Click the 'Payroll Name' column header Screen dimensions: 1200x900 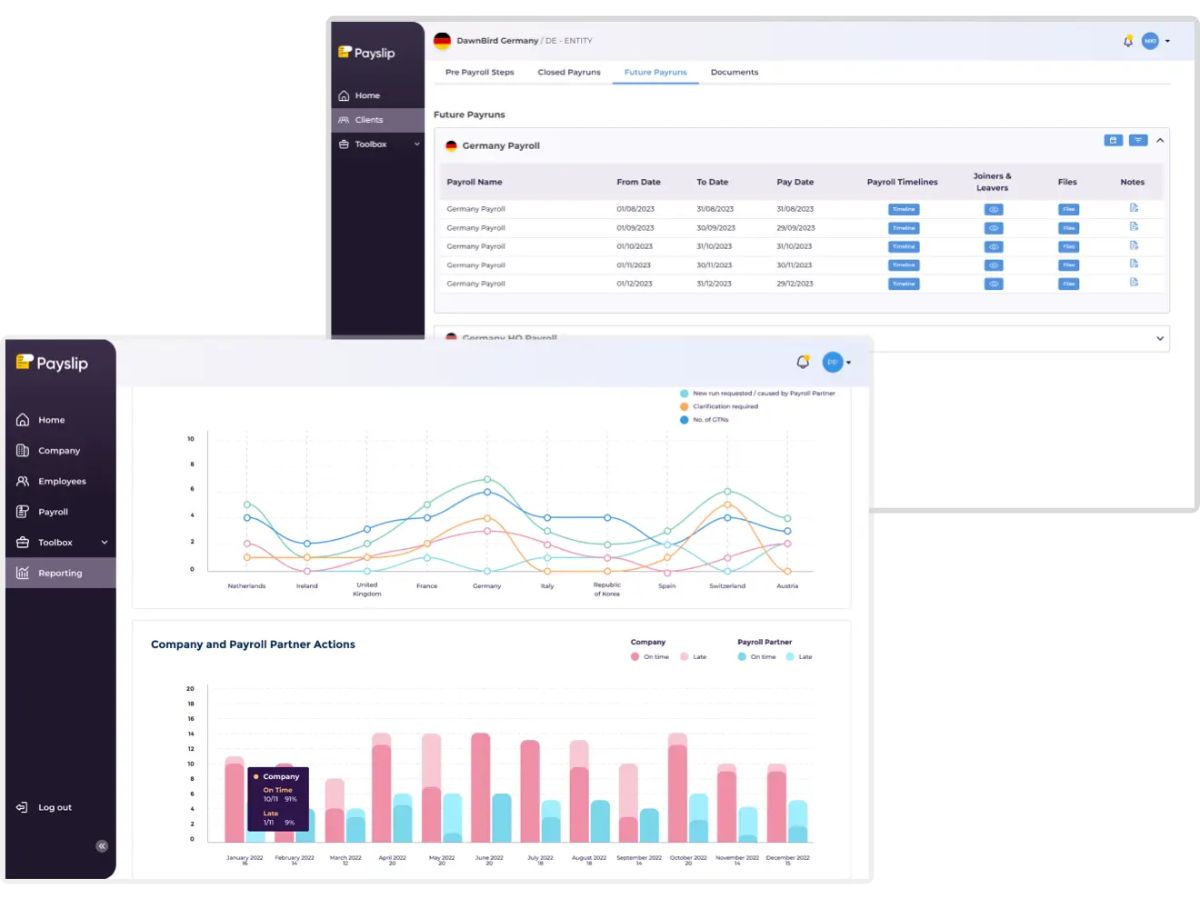click(474, 182)
